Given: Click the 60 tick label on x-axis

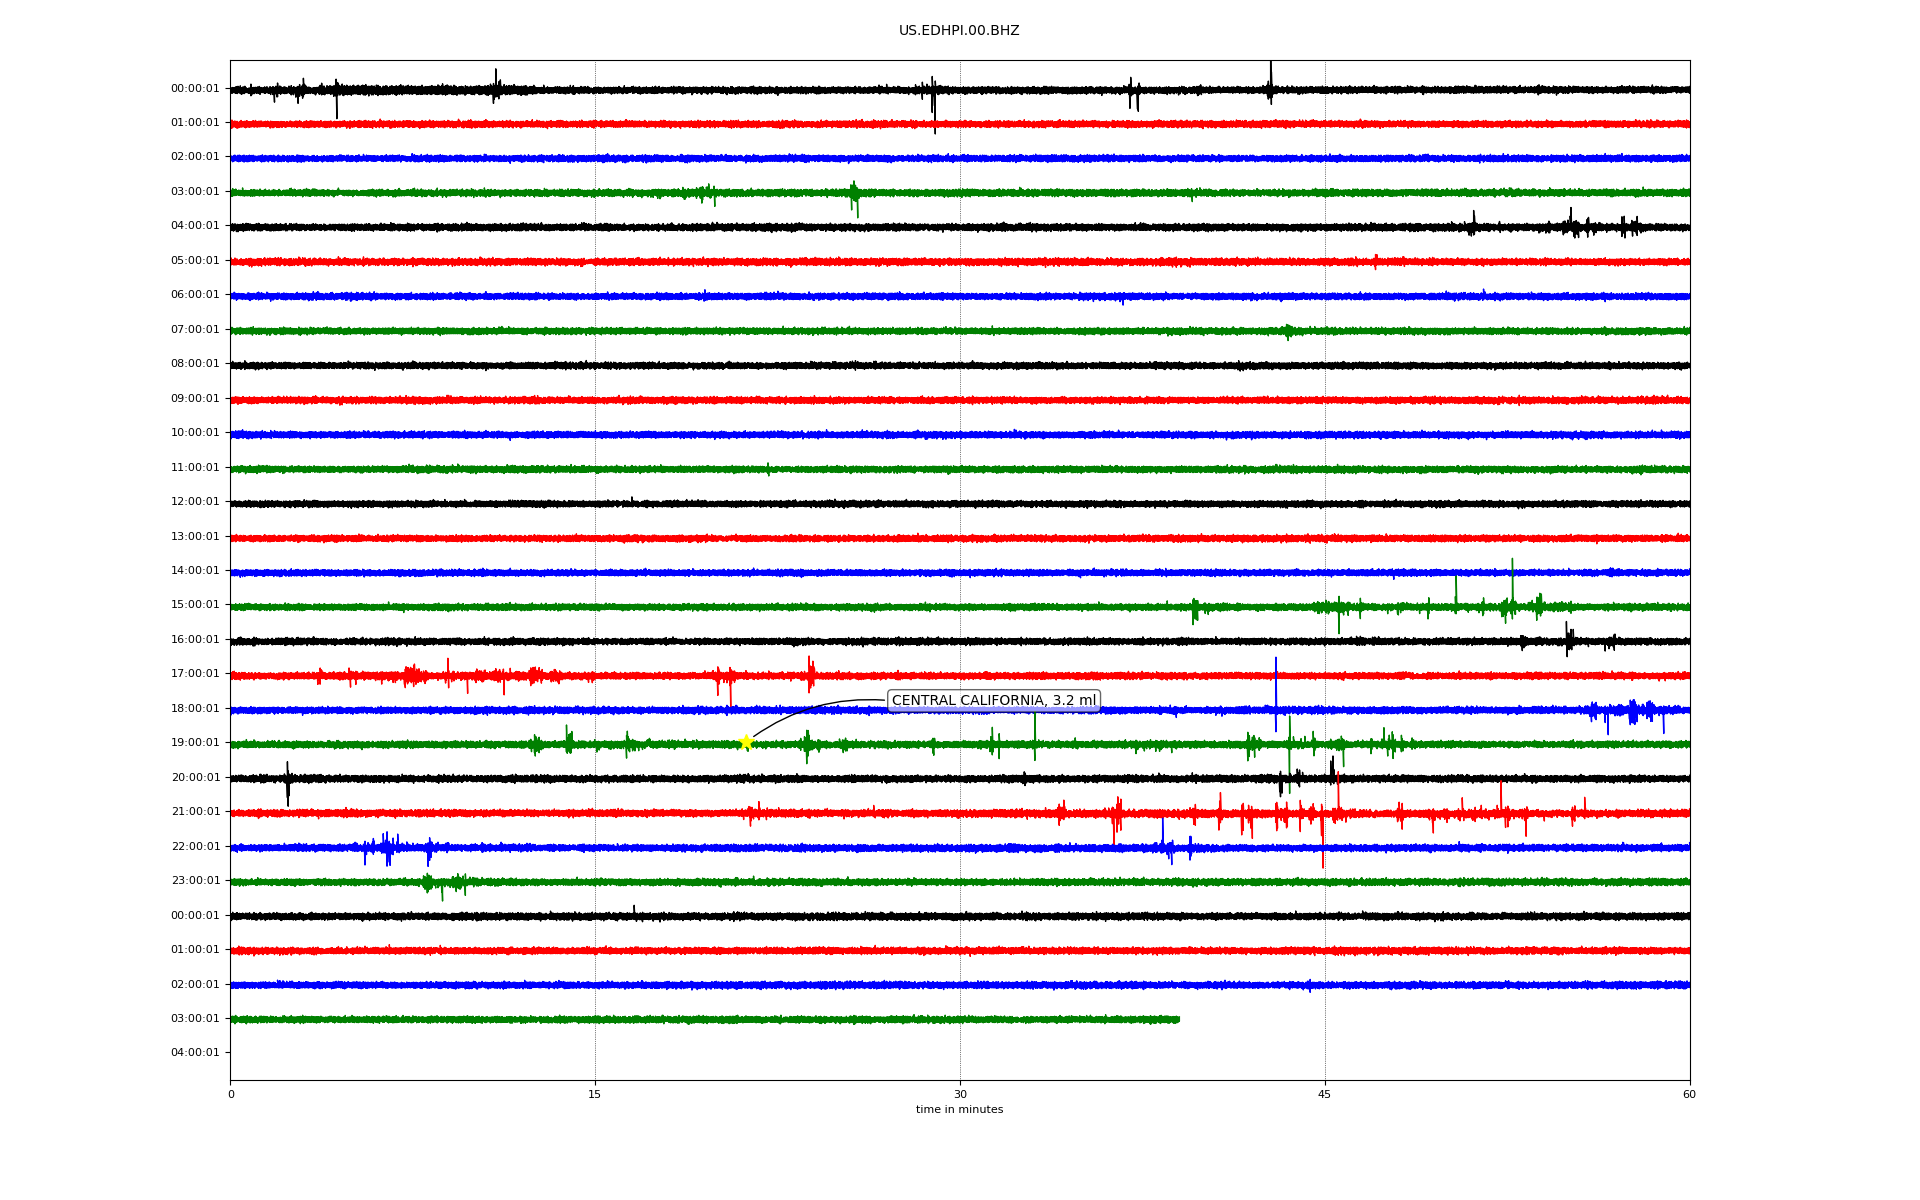Looking at the screenshot, I should [1689, 1094].
